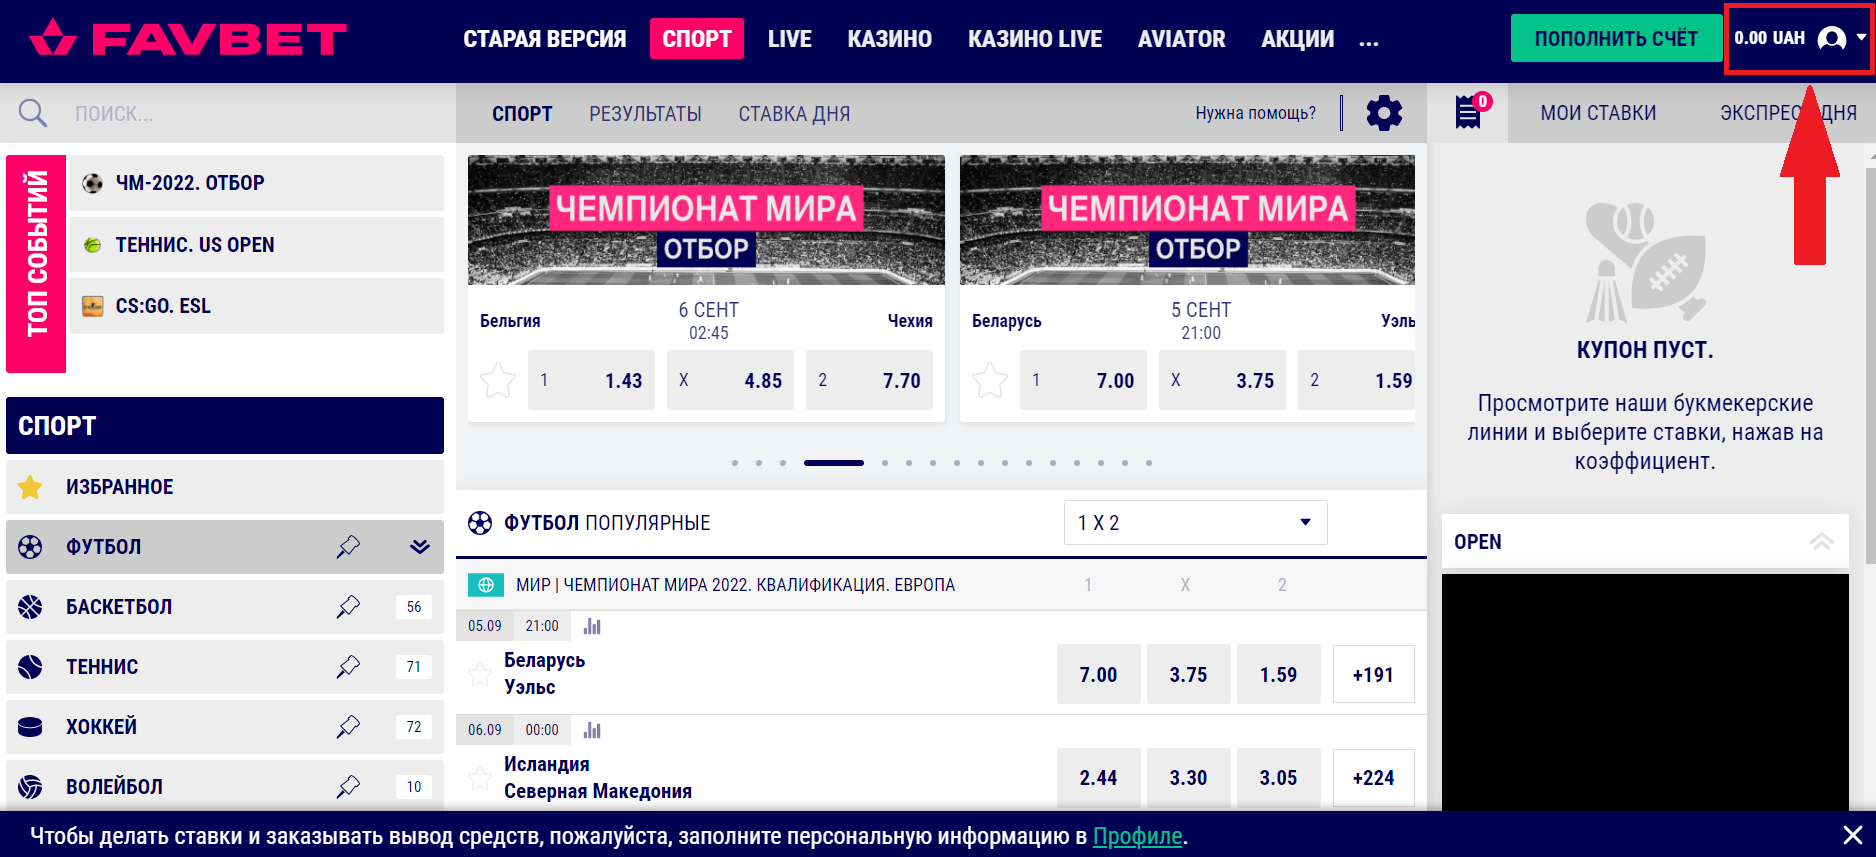Pin Теннис in the sports list

(x=348, y=667)
